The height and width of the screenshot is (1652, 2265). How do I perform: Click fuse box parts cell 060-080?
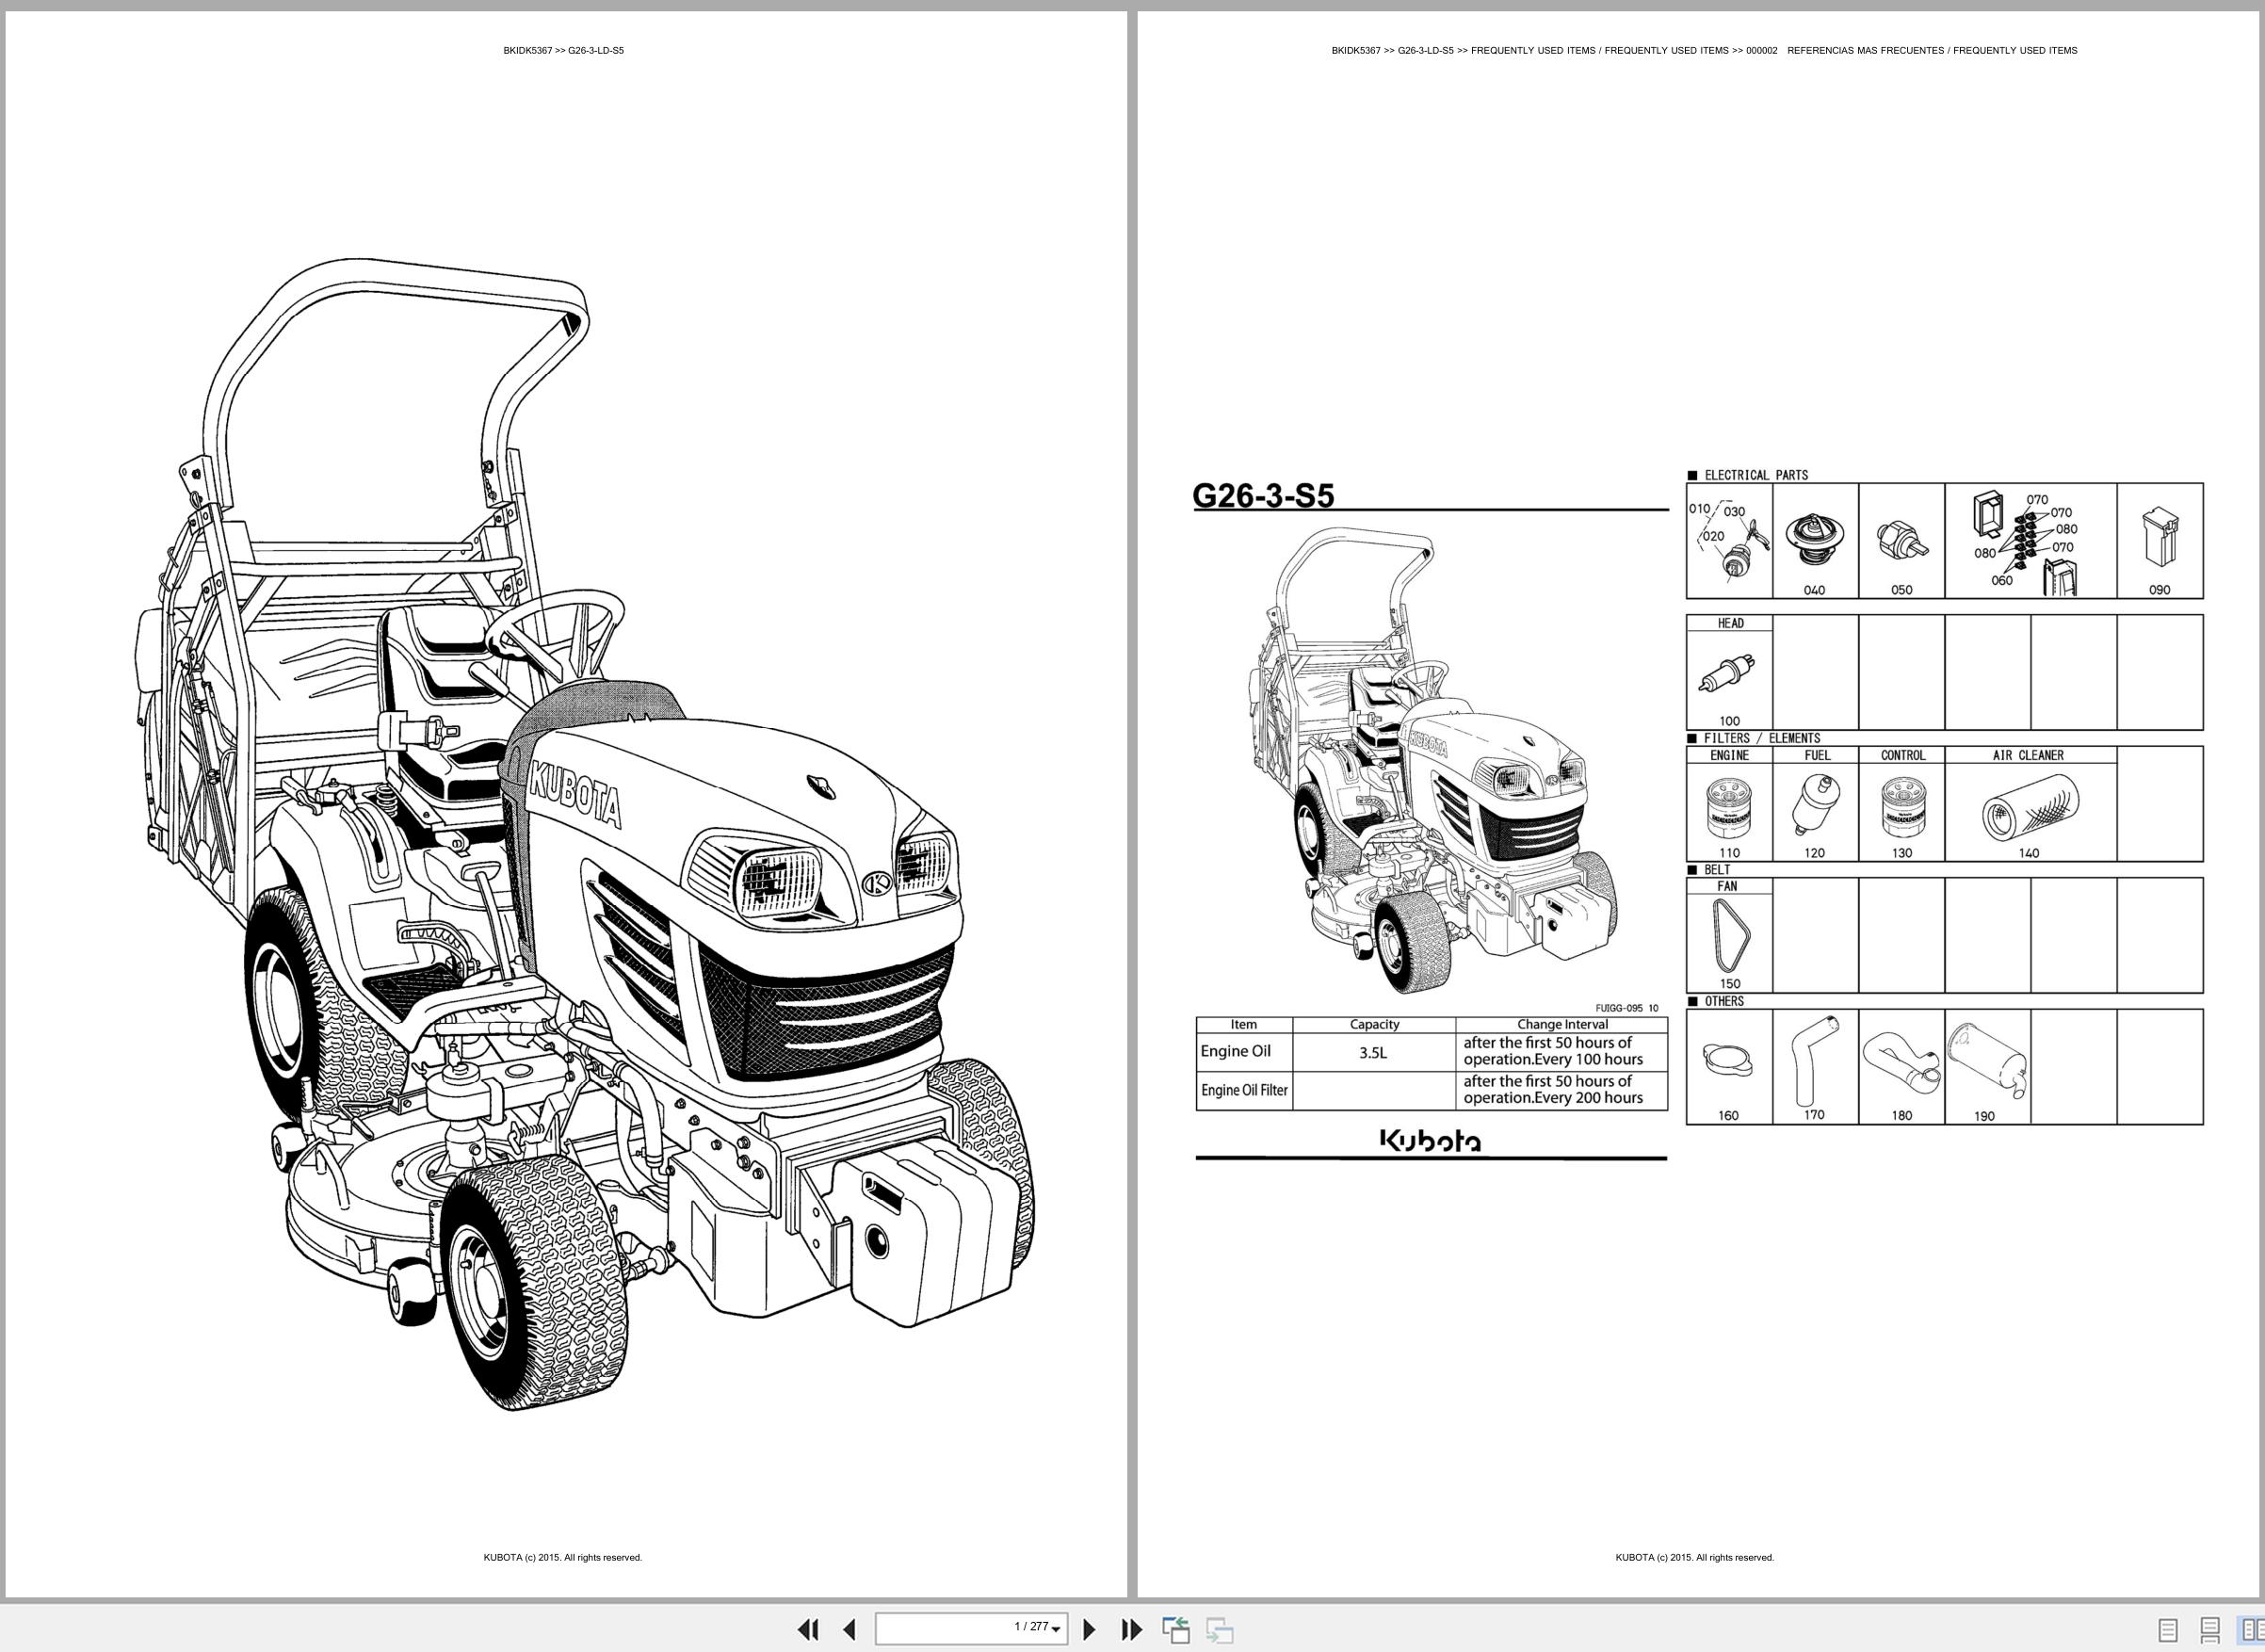(x=2030, y=541)
